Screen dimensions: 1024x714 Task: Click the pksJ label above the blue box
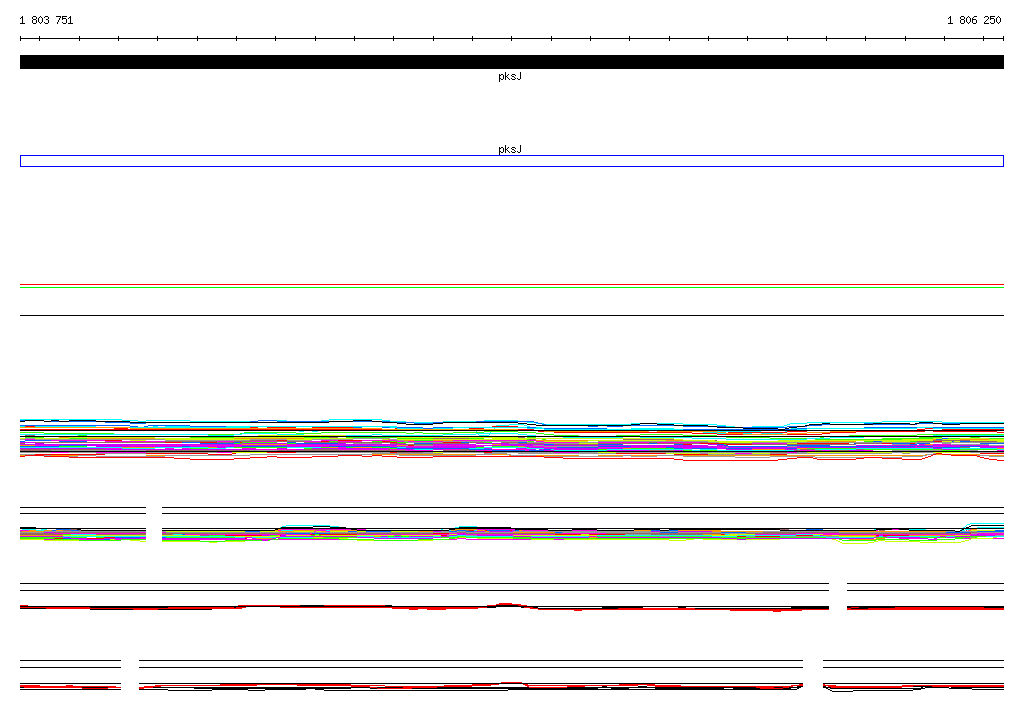[509, 150]
